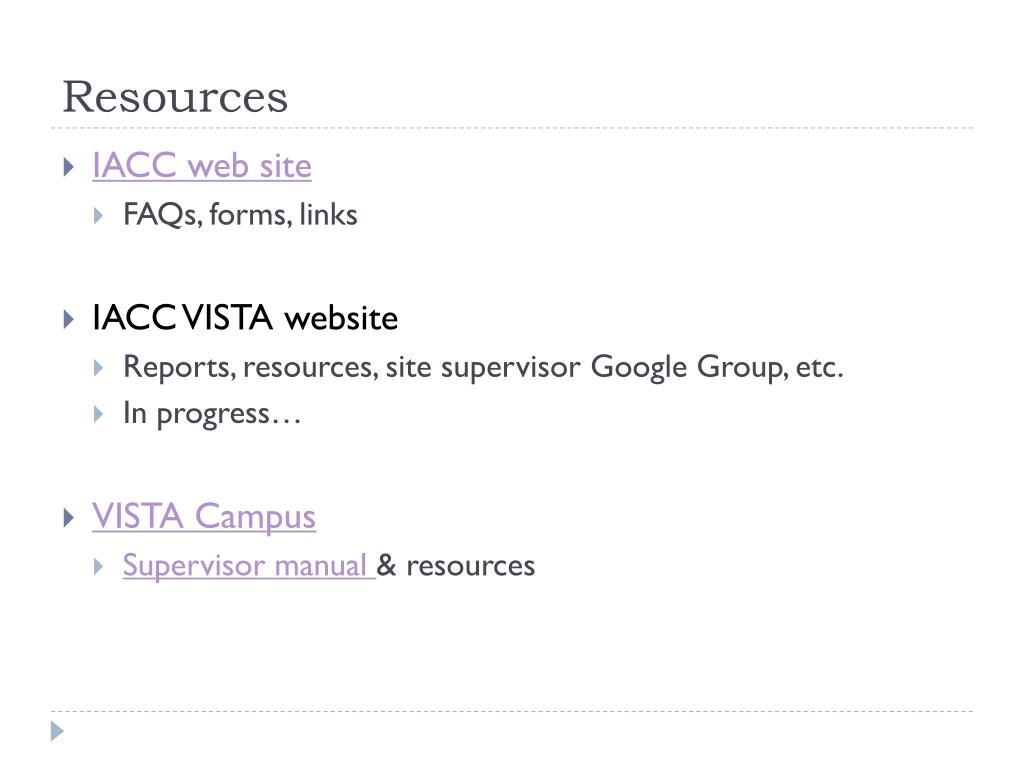Click the sub-bullet arrow before Supervisor manual

coord(99,566)
